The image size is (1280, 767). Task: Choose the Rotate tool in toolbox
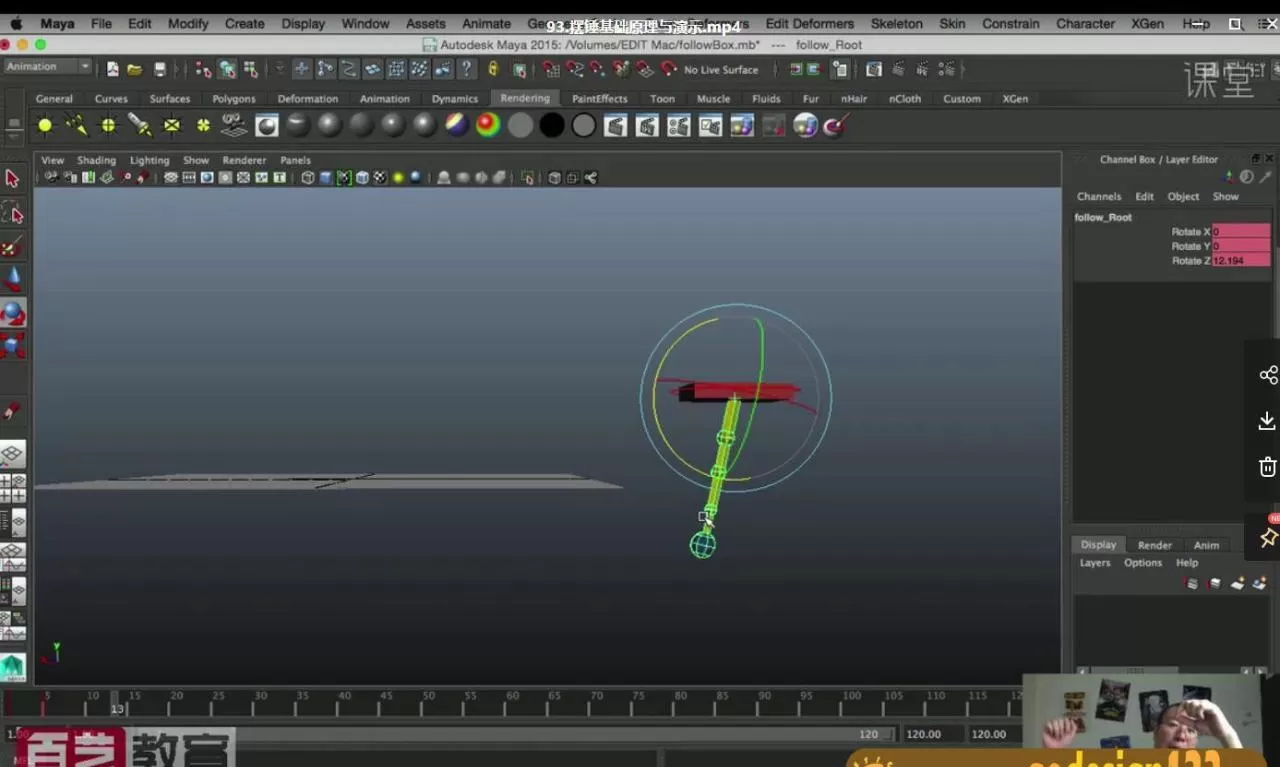pyautogui.click(x=12, y=314)
